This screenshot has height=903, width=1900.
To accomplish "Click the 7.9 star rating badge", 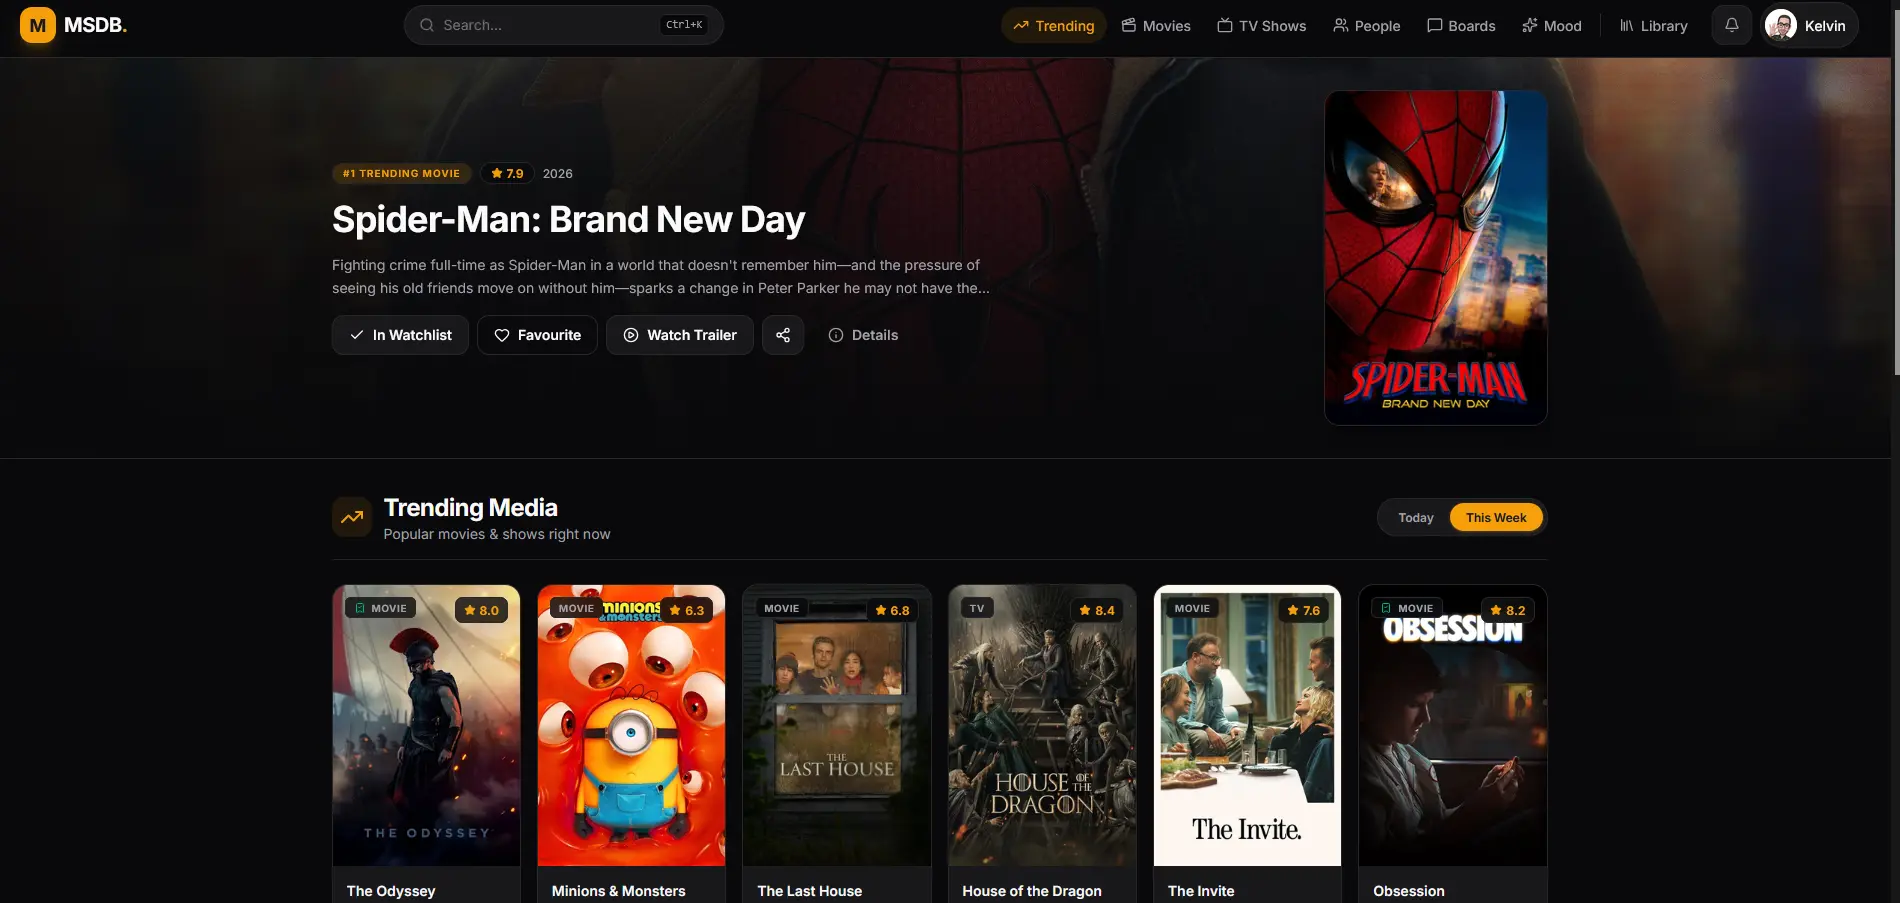I will (507, 173).
